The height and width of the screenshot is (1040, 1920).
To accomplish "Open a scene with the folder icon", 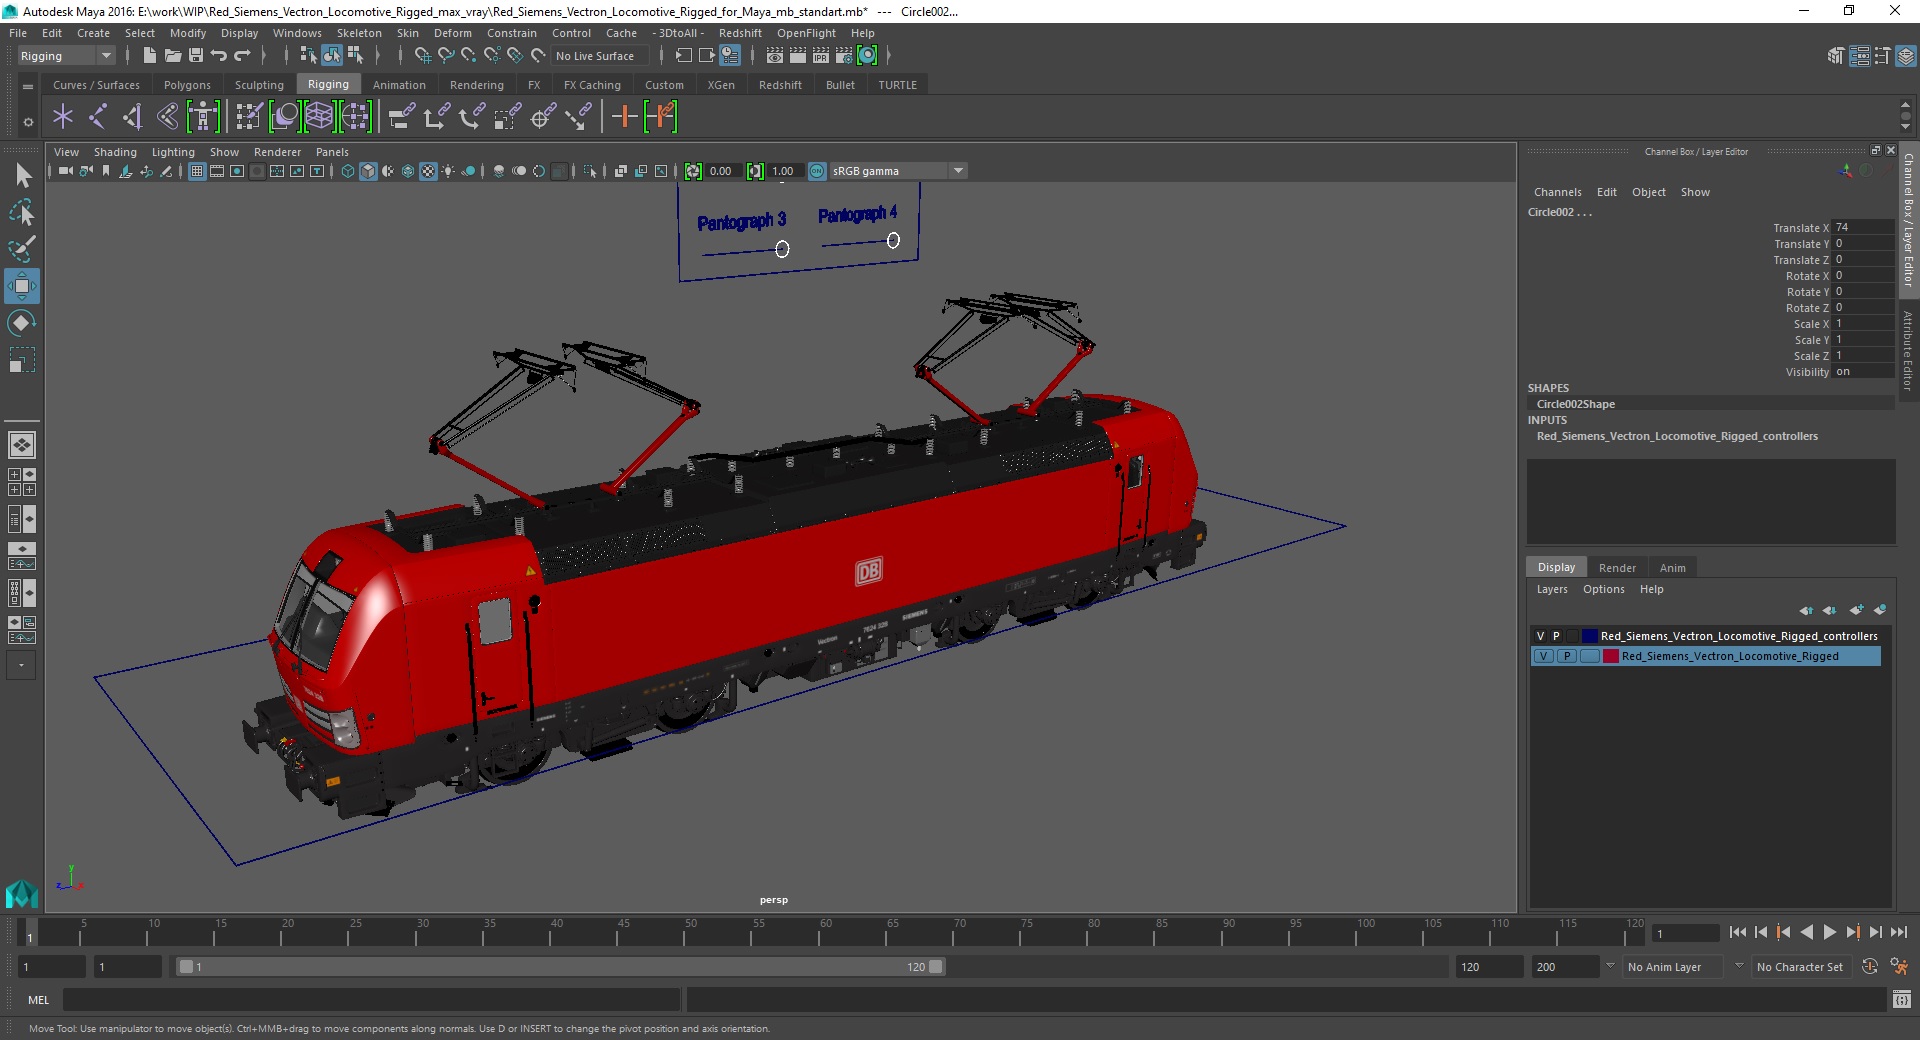I will pyautogui.click(x=173, y=56).
